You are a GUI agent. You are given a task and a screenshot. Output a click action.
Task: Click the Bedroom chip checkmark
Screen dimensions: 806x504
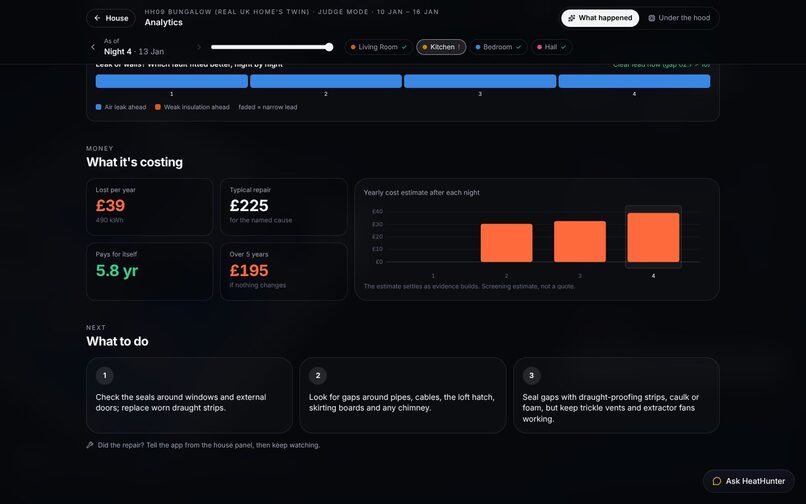point(519,47)
